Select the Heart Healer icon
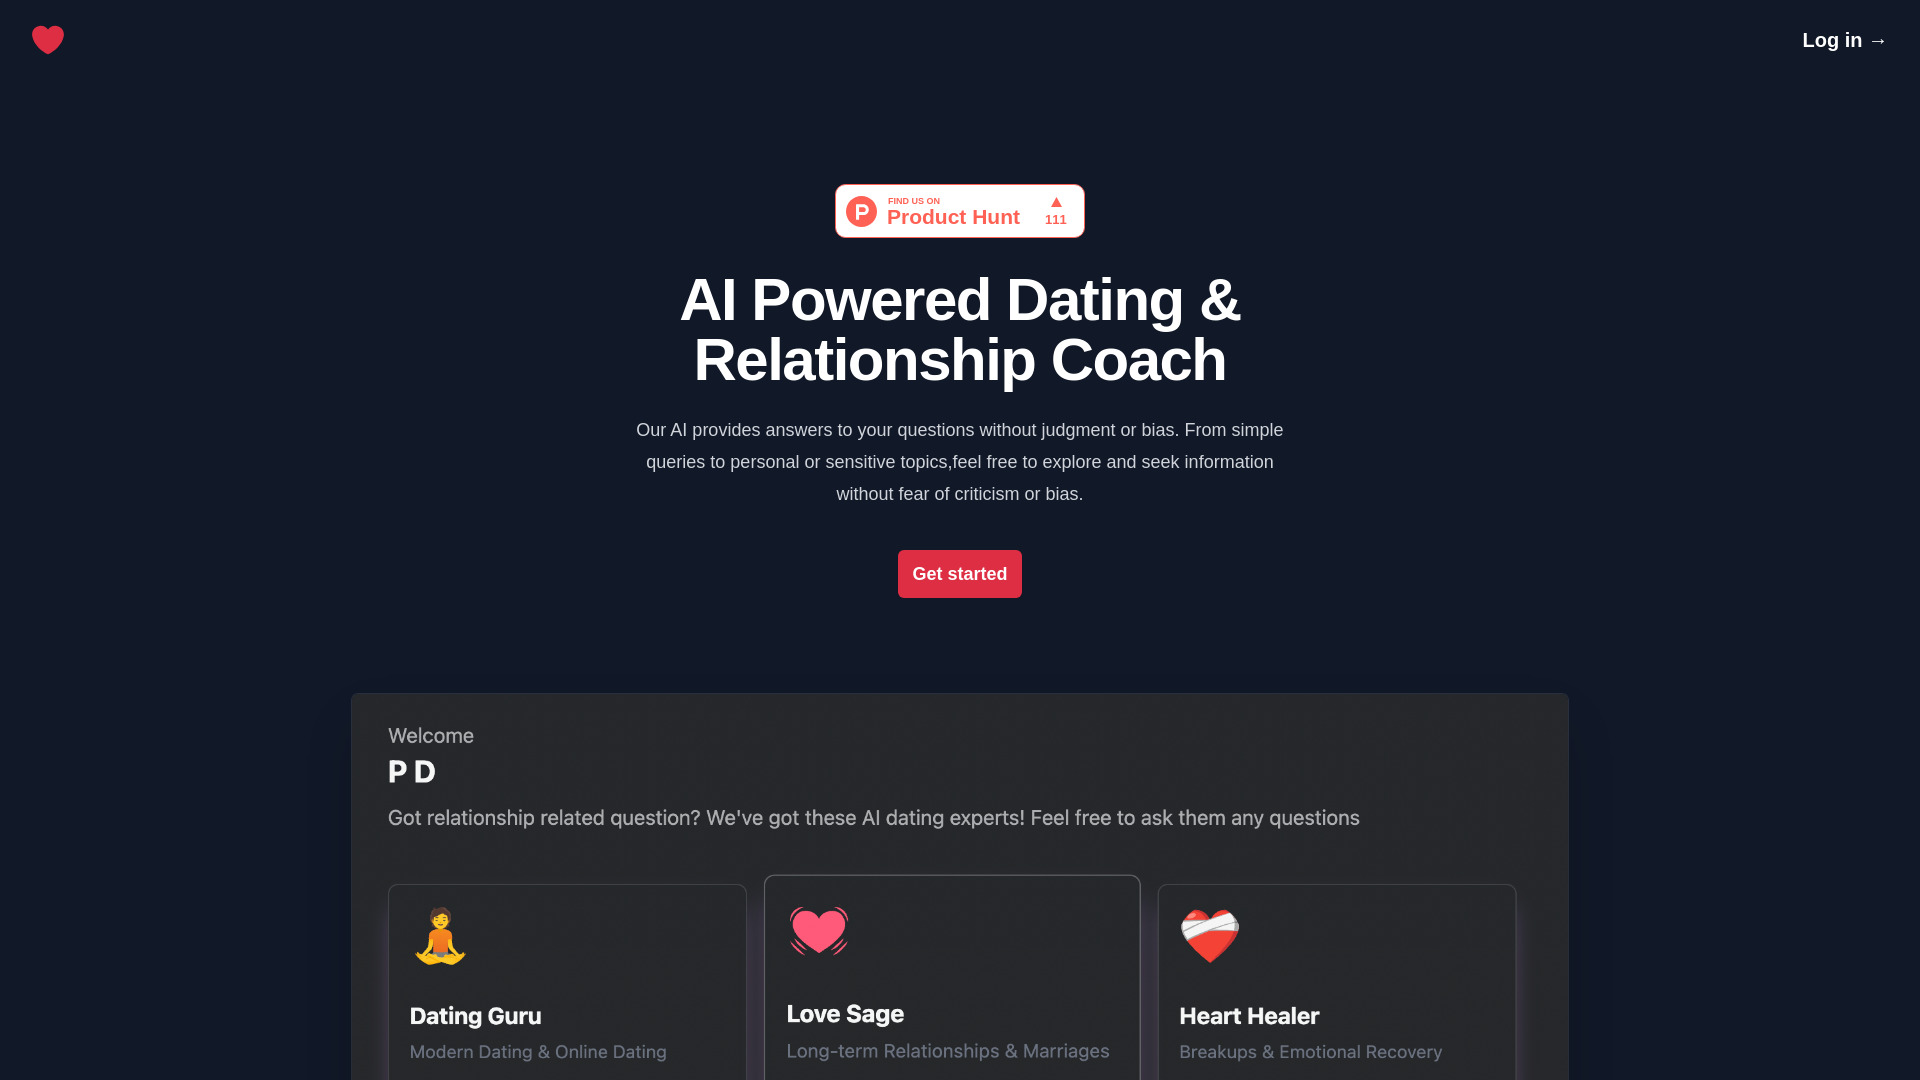1920x1080 pixels. (x=1208, y=936)
